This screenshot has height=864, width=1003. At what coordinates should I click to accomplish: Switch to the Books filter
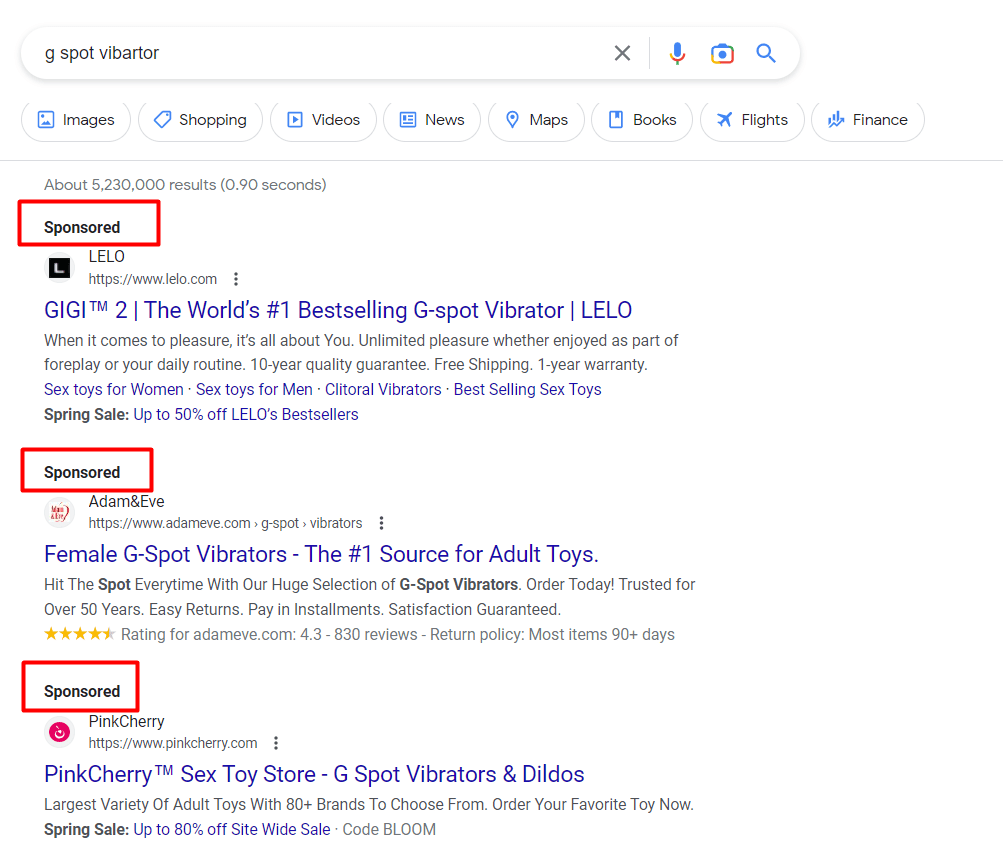coord(642,120)
